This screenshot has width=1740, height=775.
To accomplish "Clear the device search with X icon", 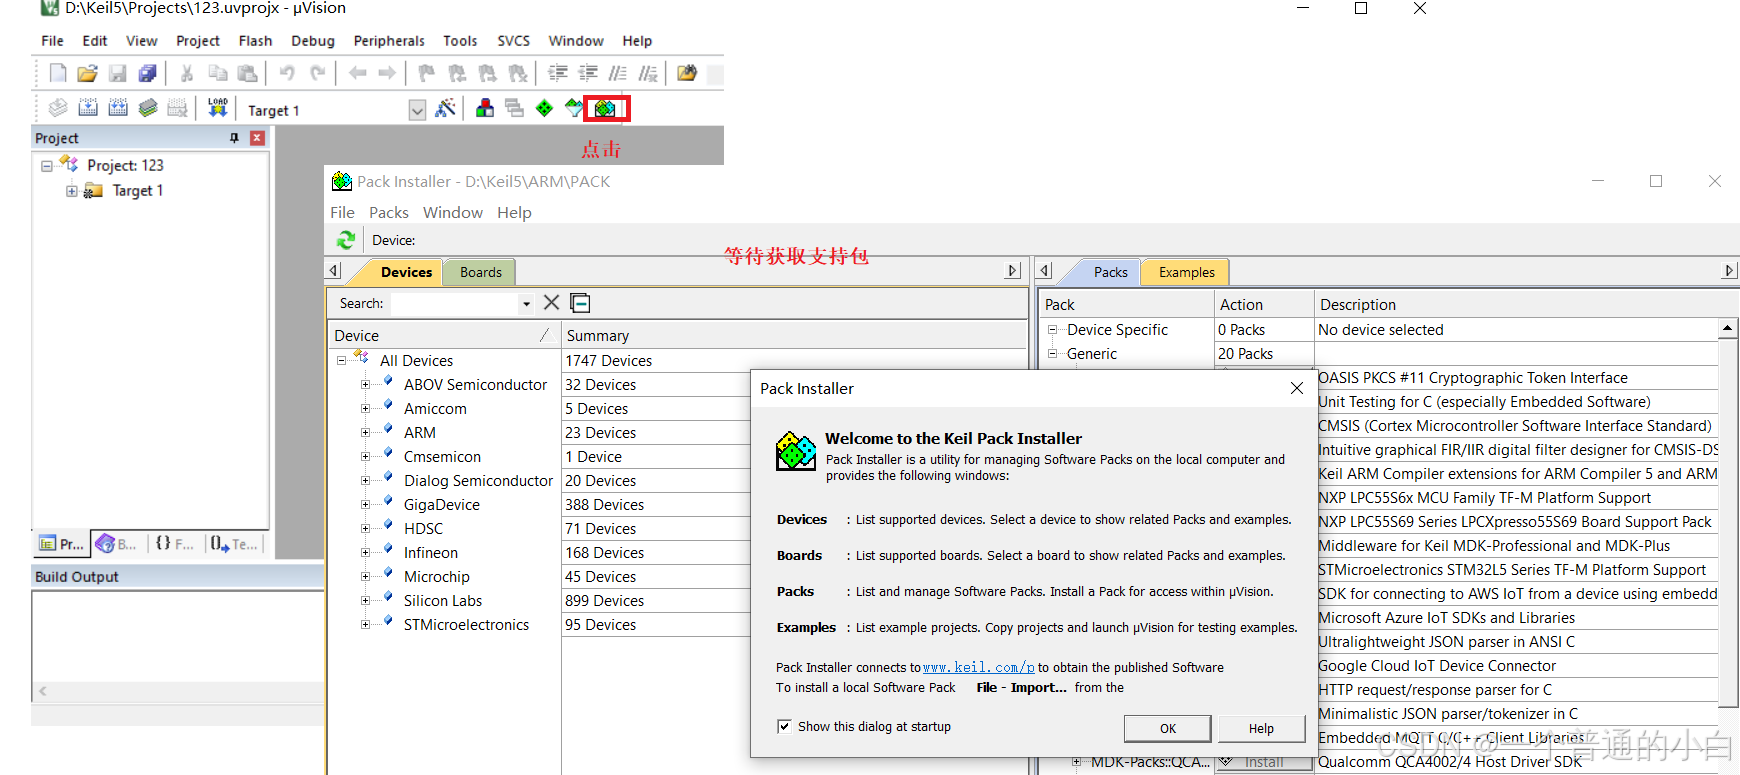I will tap(551, 302).
